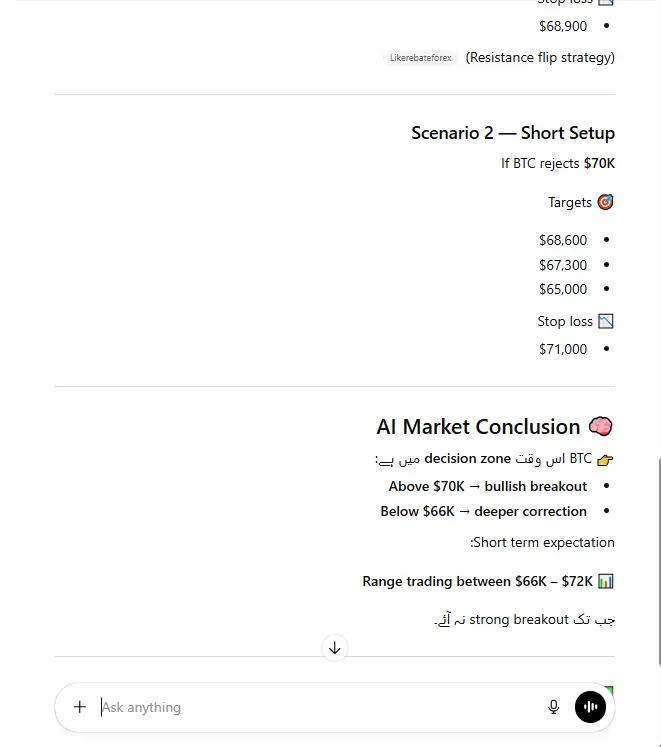Click the Targets bullseye emoji
Viewport: 661px width, 747px height.
(x=605, y=202)
